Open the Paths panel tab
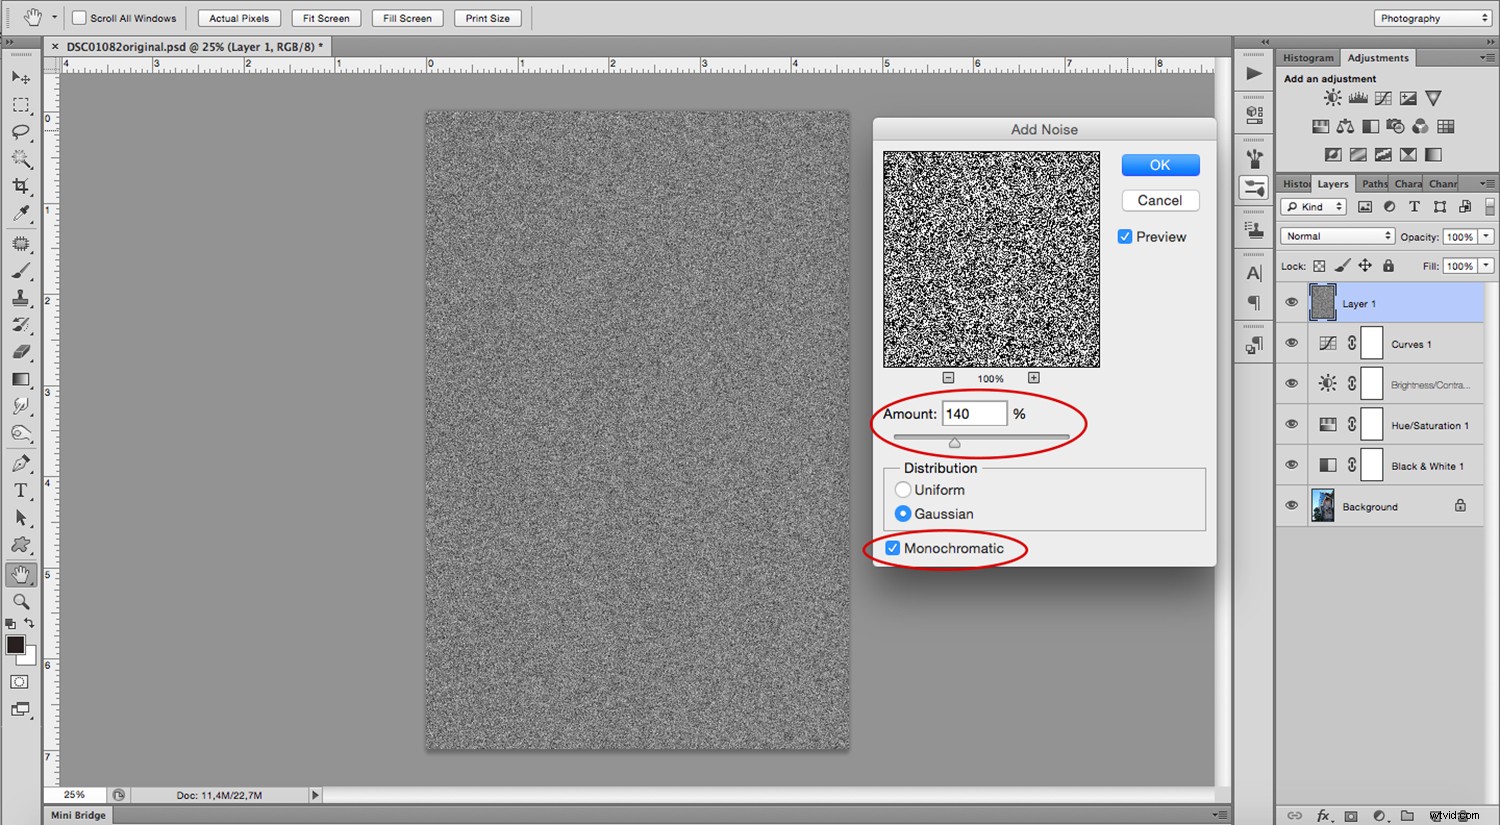This screenshot has height=825, width=1500. [1373, 183]
